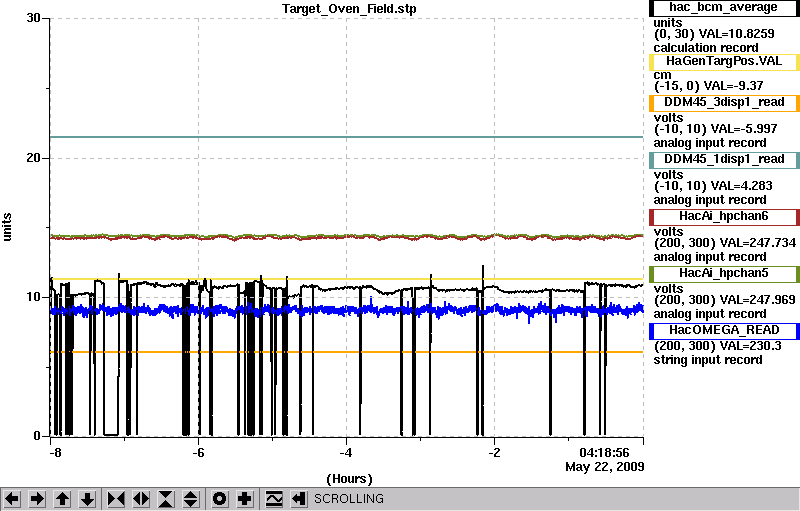Select the HacOMEGA_READ blue legend entry
800x511 pixels.
pos(723,331)
